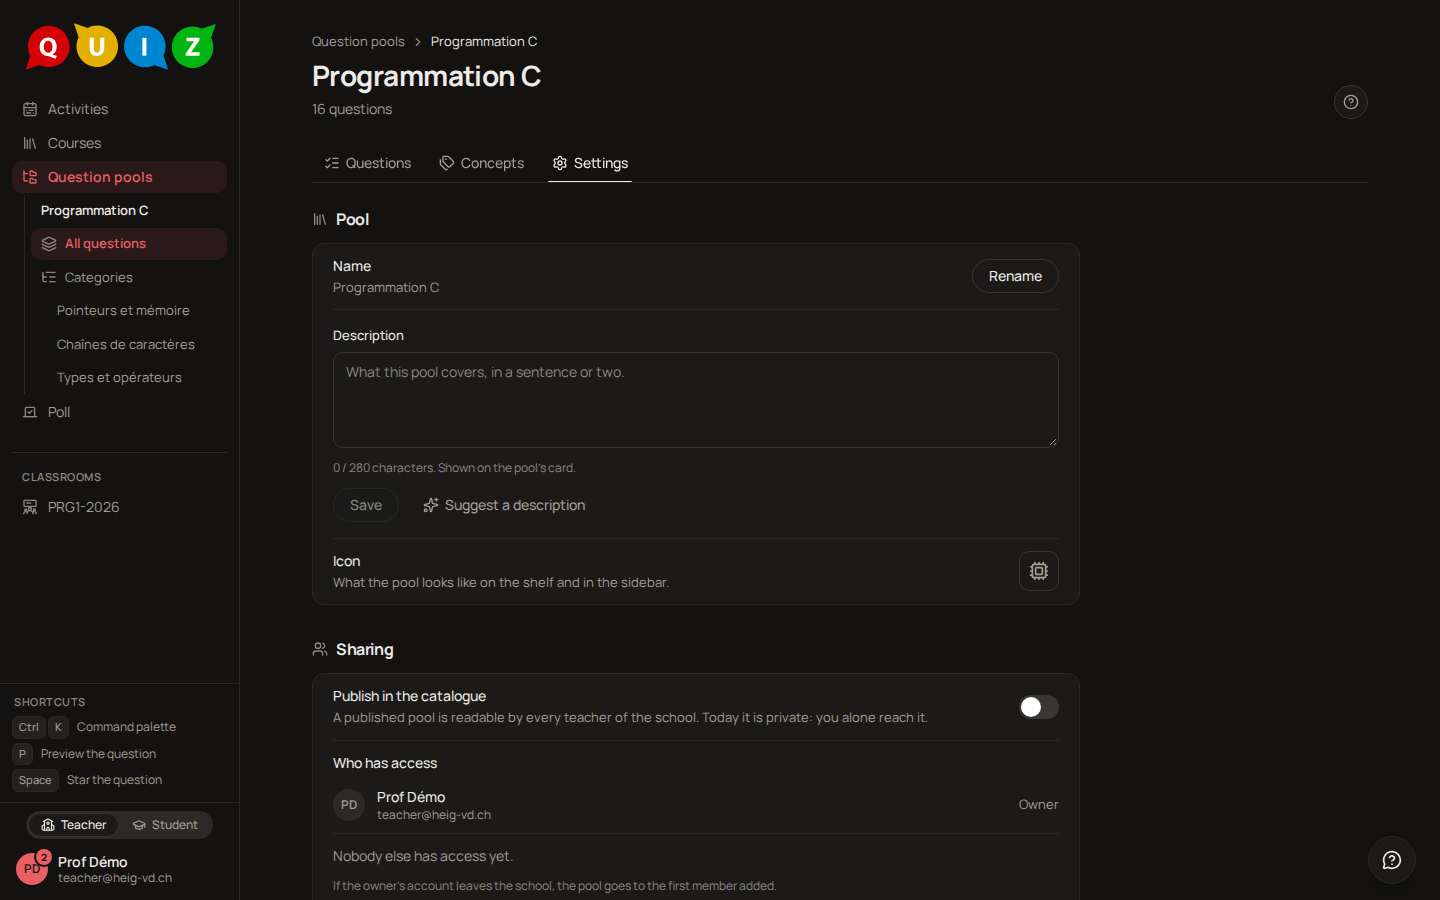1440x900 pixels.
Task: Click the Rename button
Action: coord(1015,276)
